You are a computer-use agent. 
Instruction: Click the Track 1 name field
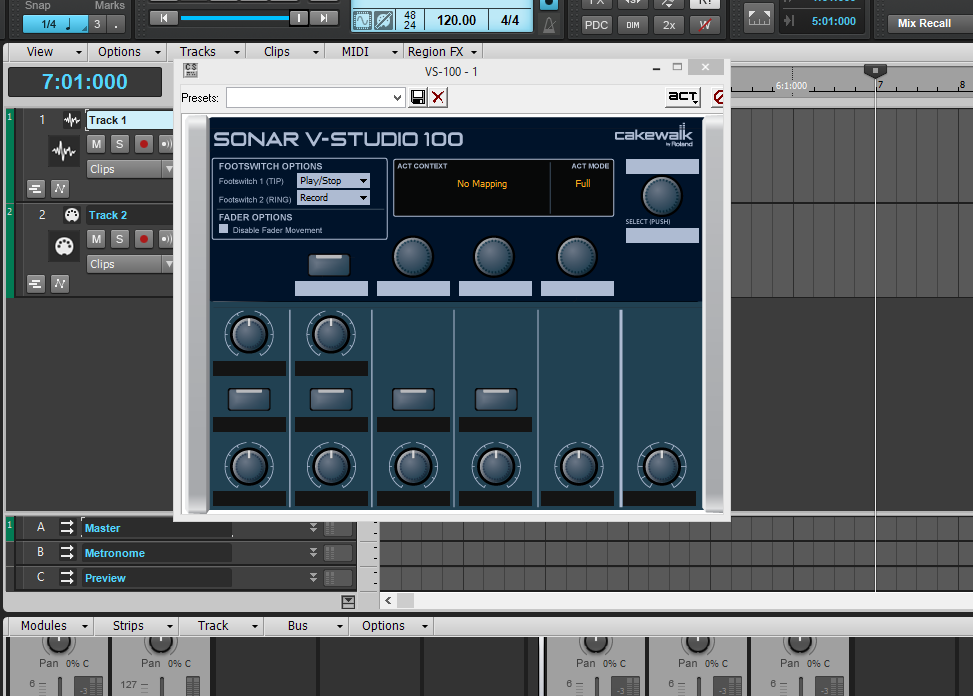[130, 120]
